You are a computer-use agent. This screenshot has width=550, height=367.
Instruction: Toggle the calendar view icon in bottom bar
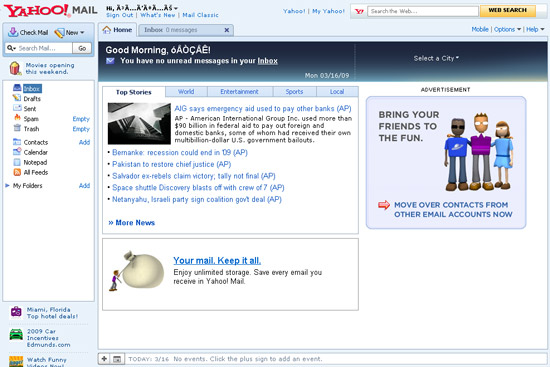[x=117, y=359]
